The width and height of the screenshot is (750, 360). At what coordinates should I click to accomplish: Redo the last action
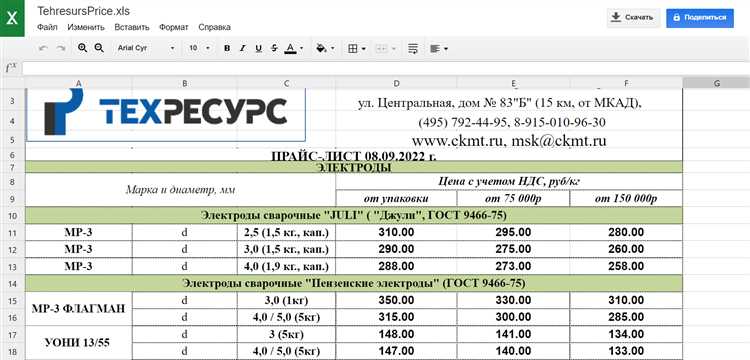61,48
